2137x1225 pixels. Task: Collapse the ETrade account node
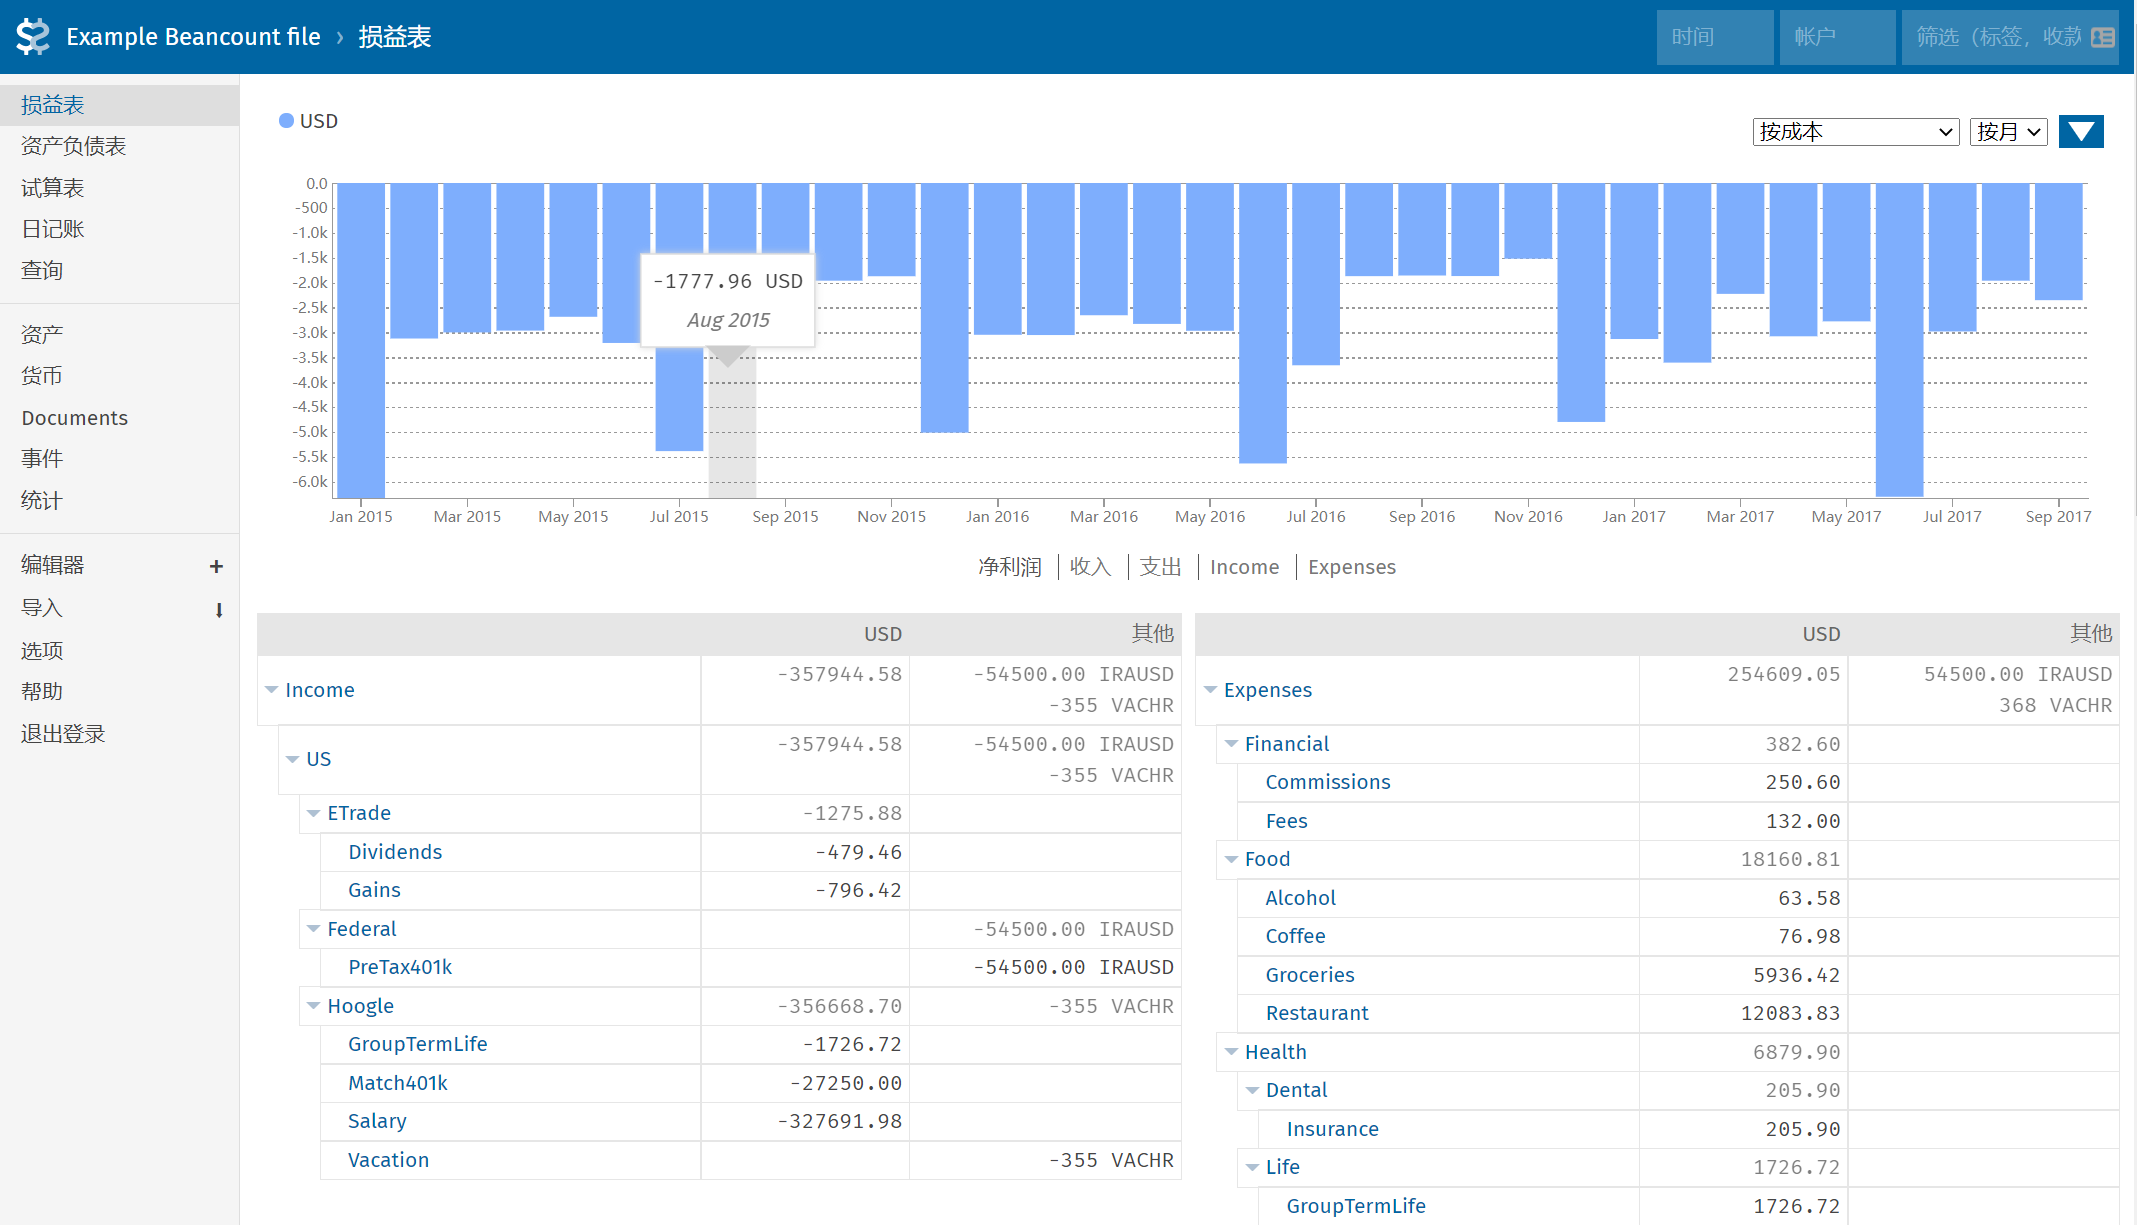click(x=313, y=813)
